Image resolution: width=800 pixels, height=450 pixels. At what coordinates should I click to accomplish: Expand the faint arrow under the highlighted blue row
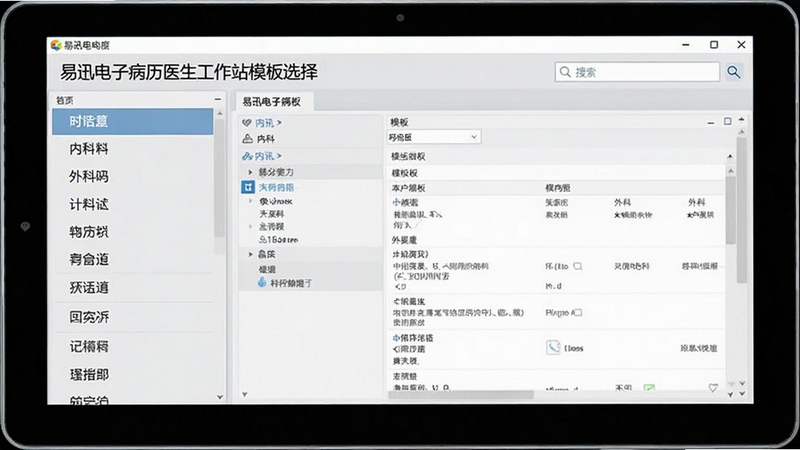tap(251, 202)
